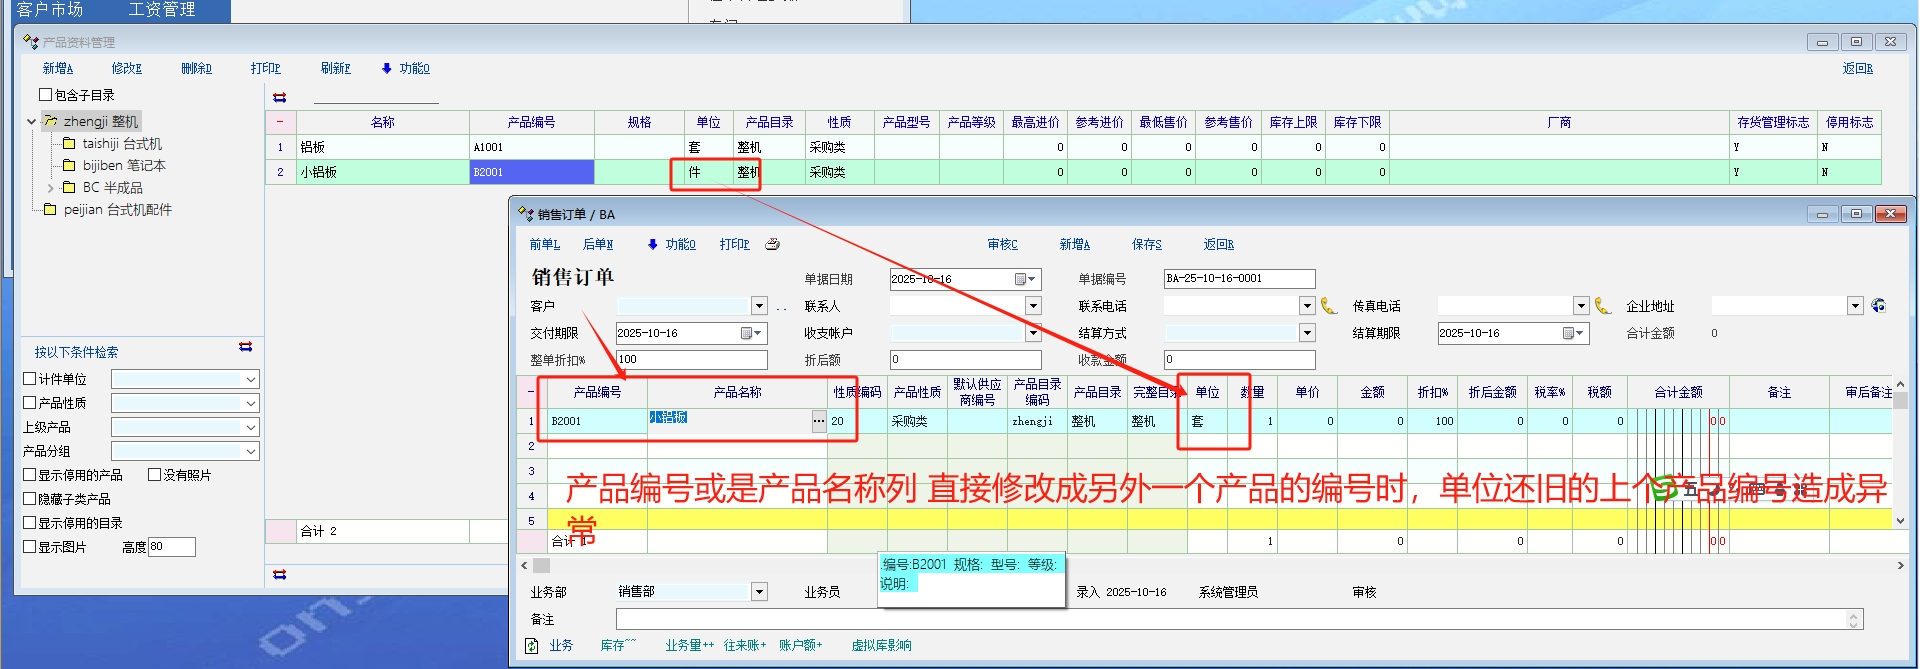Screen dimensions: 1920x669
Task: Click the phone icon beside 联系电话 field
Action: tap(1329, 306)
